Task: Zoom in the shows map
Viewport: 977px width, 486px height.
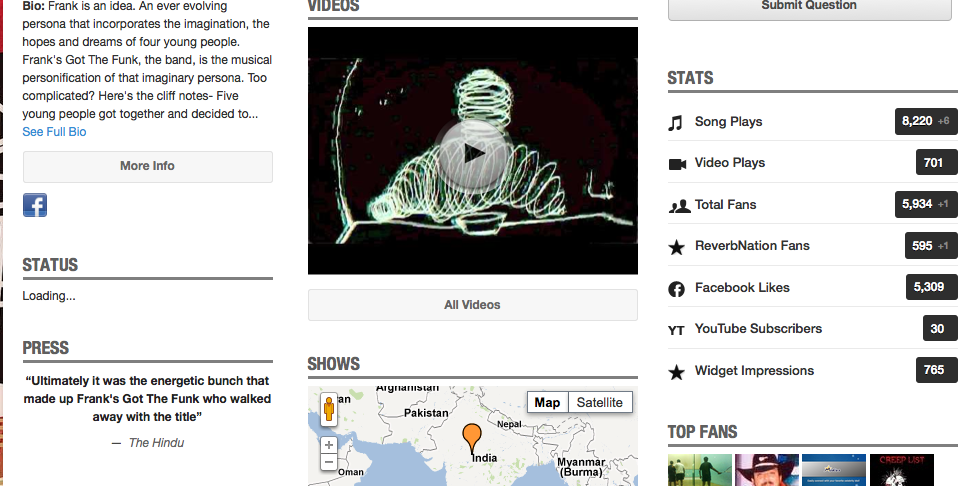Action: click(x=329, y=445)
